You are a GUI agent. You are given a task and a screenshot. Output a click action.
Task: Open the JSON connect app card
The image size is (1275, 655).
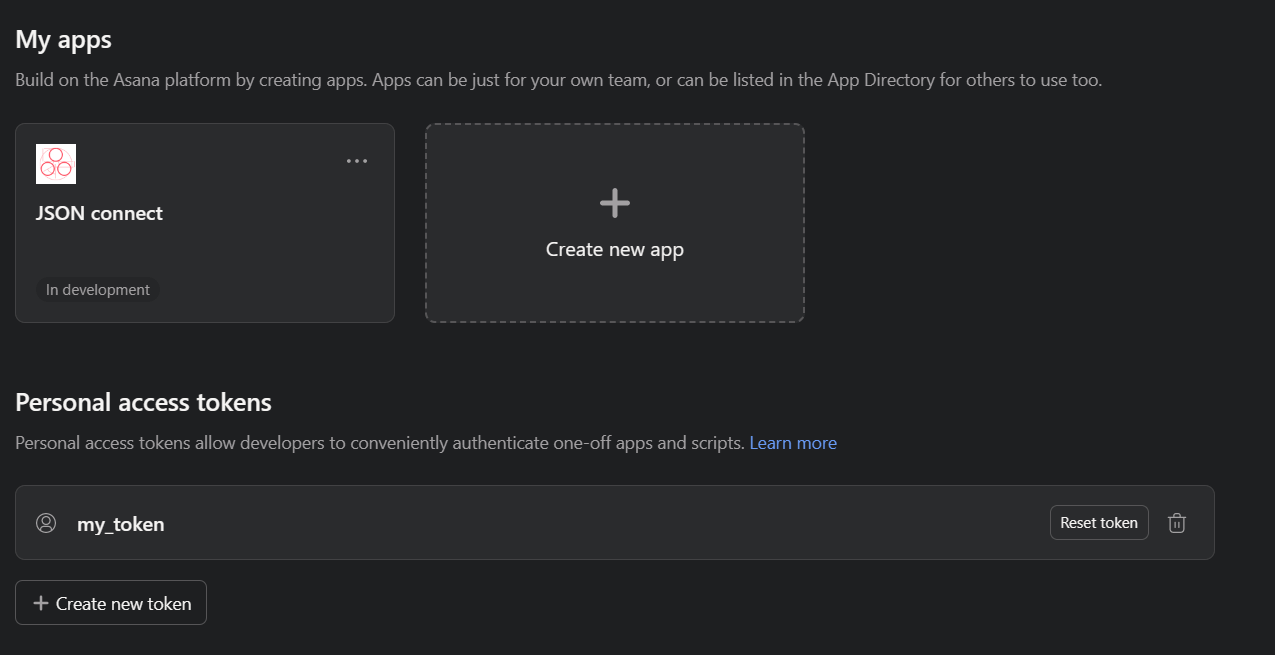[205, 222]
